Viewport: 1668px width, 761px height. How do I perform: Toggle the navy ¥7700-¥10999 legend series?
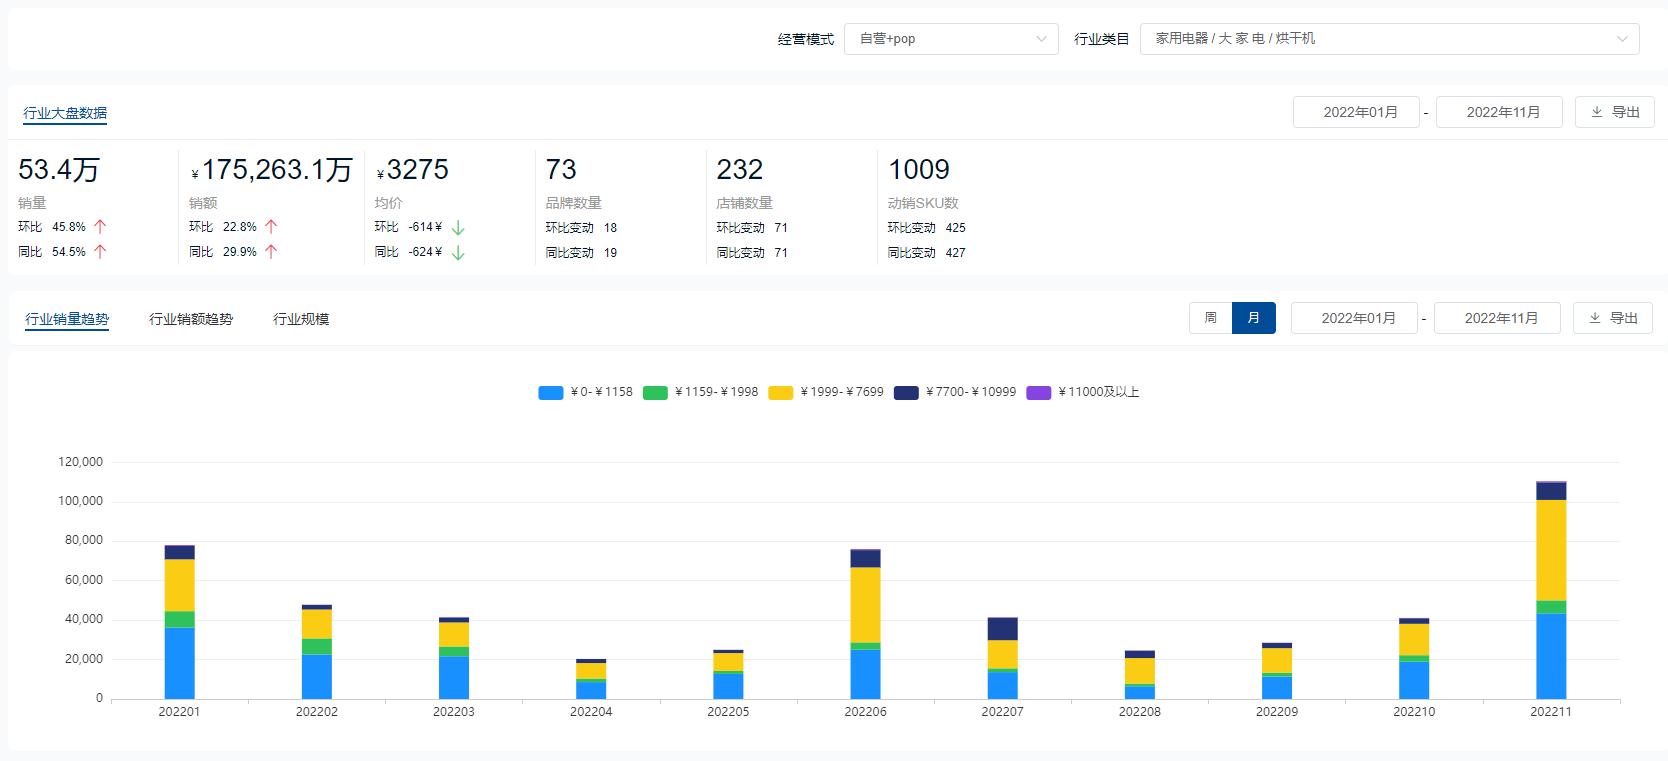(906, 393)
